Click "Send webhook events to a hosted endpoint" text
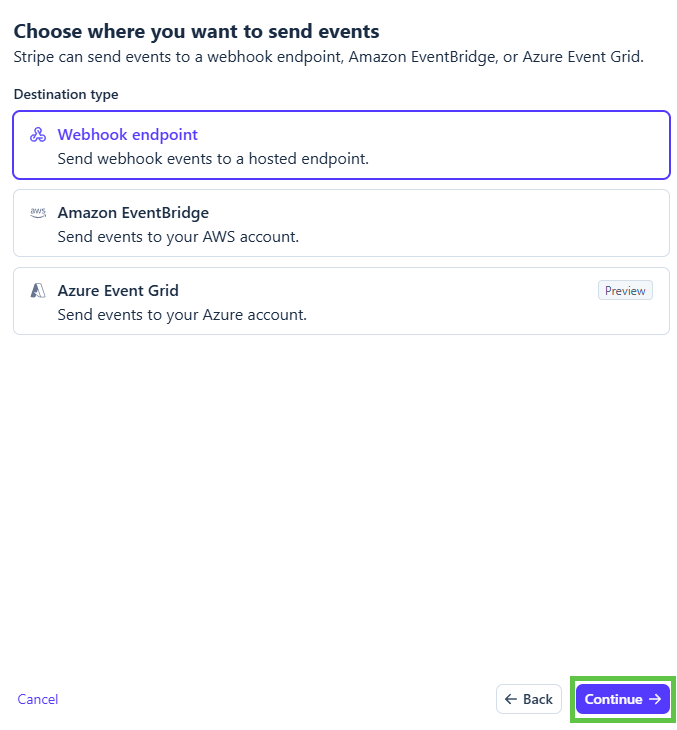677x730 pixels. [213, 158]
